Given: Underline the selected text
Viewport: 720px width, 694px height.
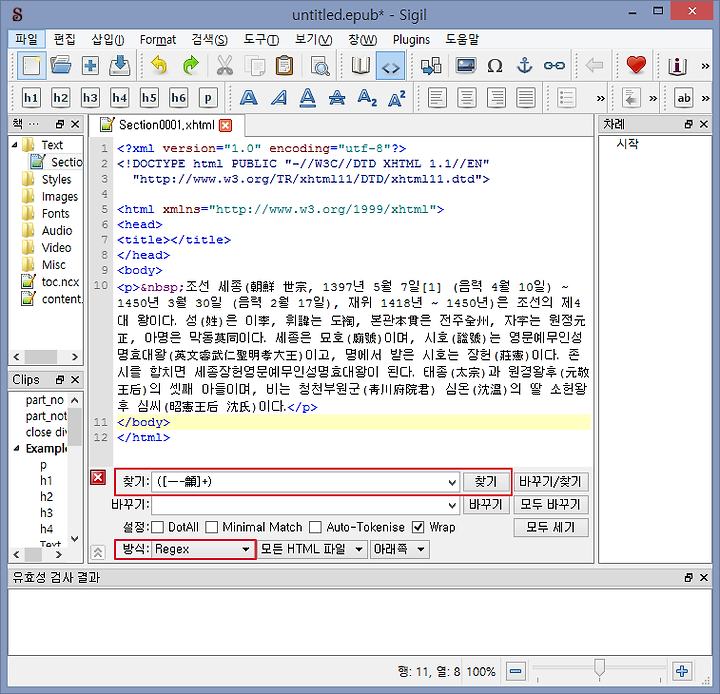Looking at the screenshot, I should click(308, 98).
